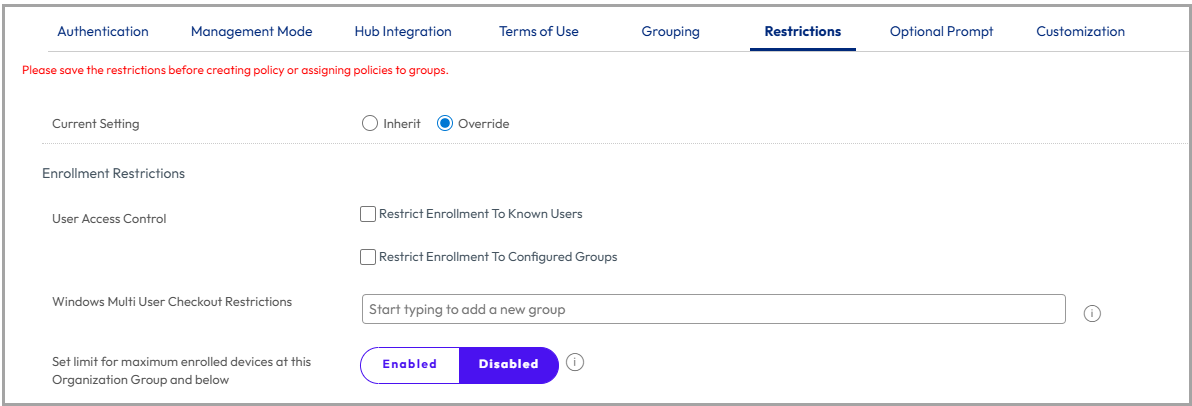Viewport: 1192px width, 406px height.
Task: Focus the Start typing to add group field
Action: tap(714, 309)
